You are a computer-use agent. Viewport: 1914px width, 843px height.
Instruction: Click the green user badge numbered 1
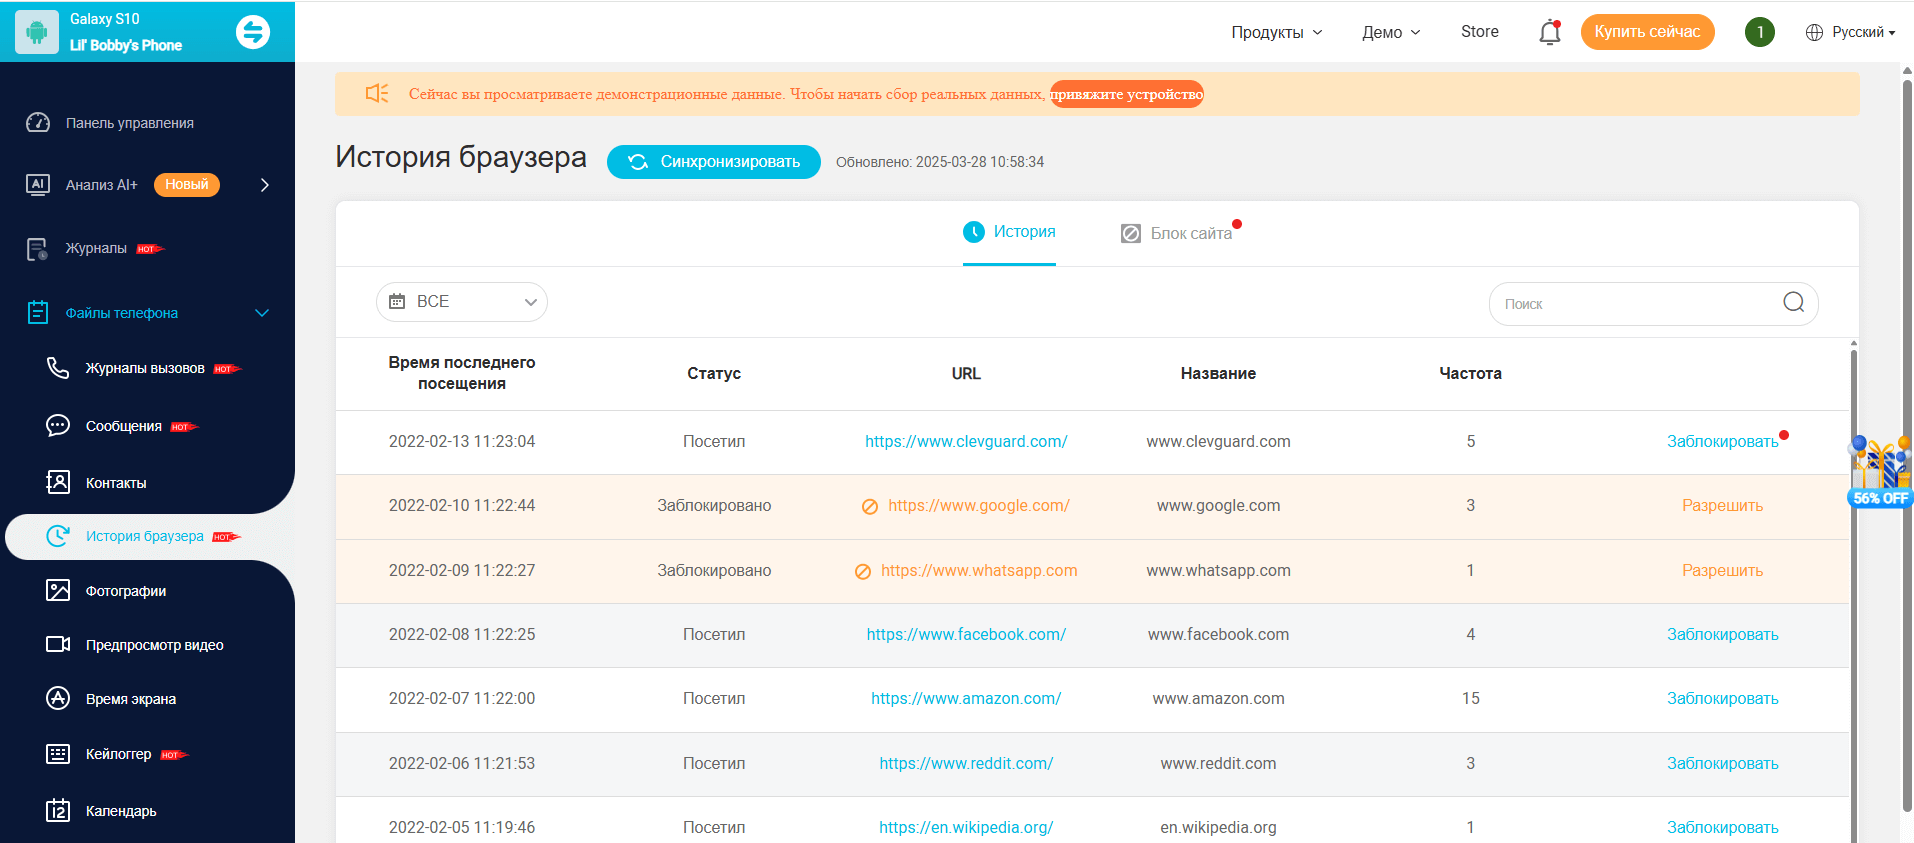pos(1760,32)
